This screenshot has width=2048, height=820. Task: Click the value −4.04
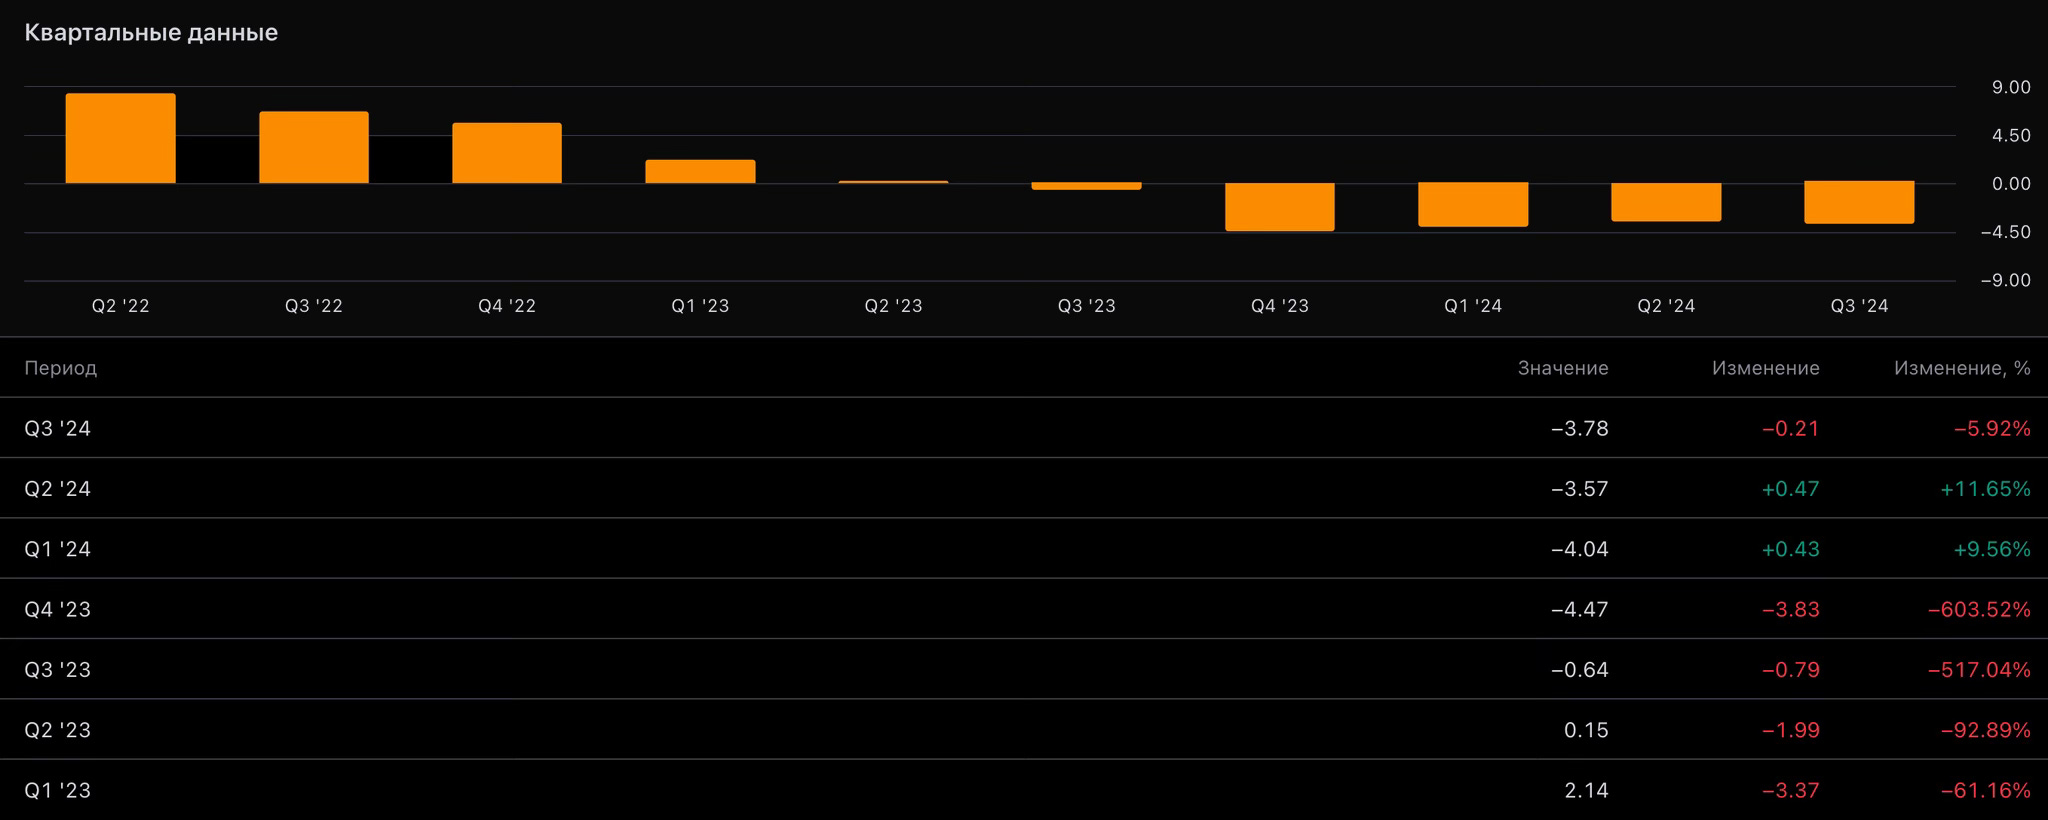click(1579, 549)
